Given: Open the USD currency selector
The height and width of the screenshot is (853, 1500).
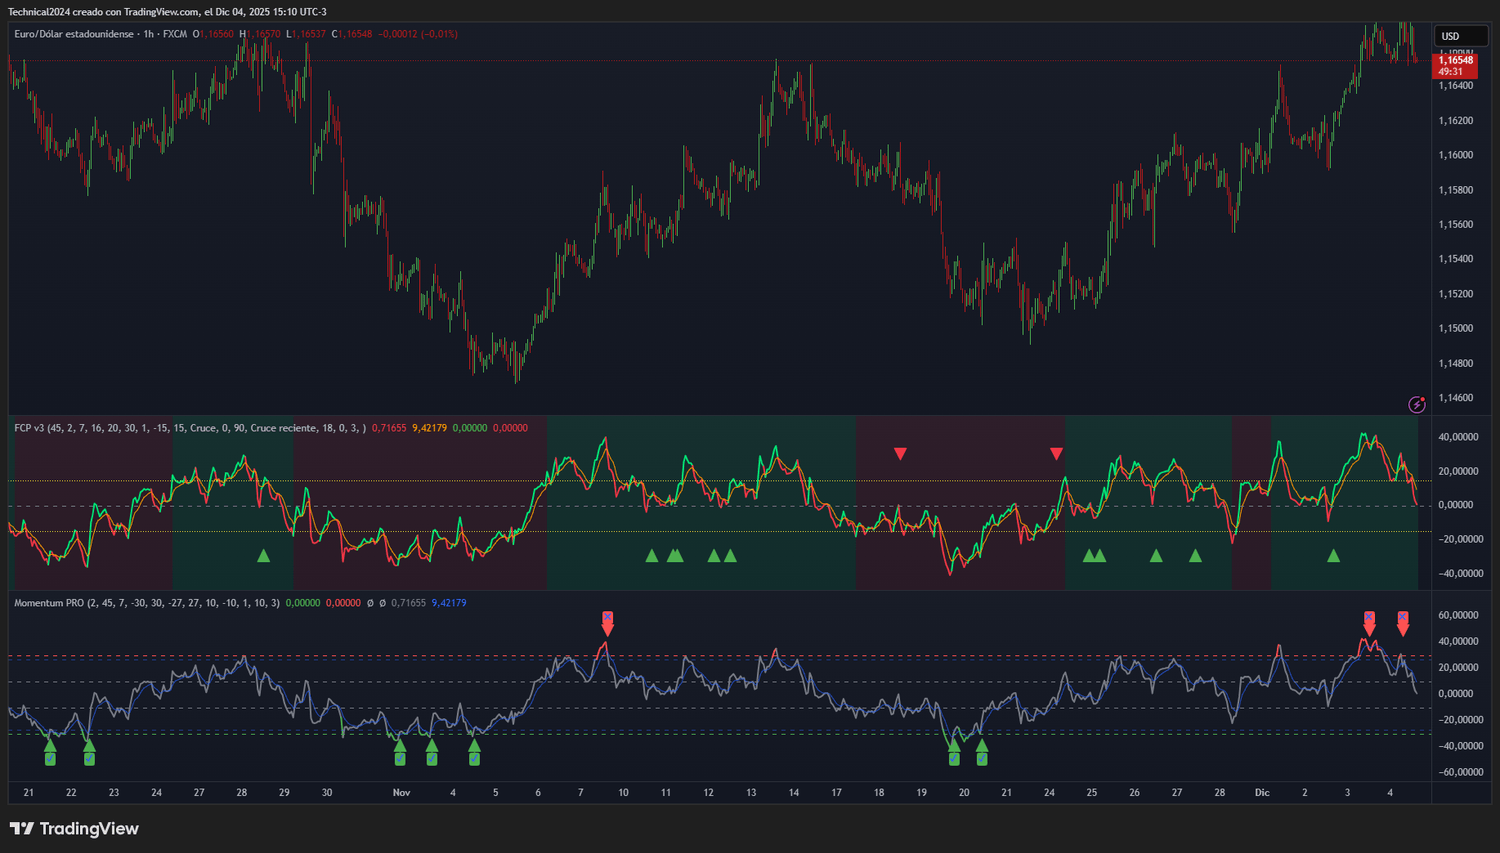Looking at the screenshot, I should [1450, 36].
